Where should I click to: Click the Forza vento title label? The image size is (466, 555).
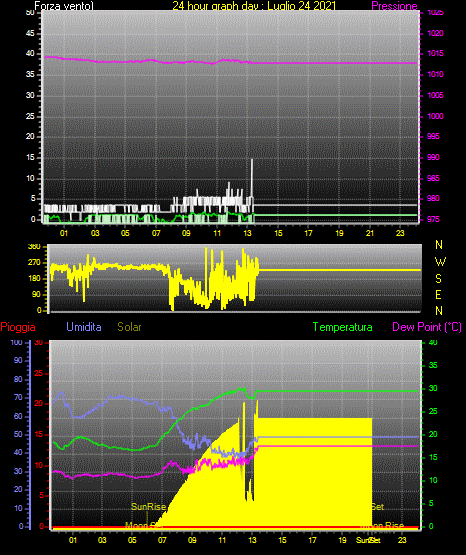64,6
